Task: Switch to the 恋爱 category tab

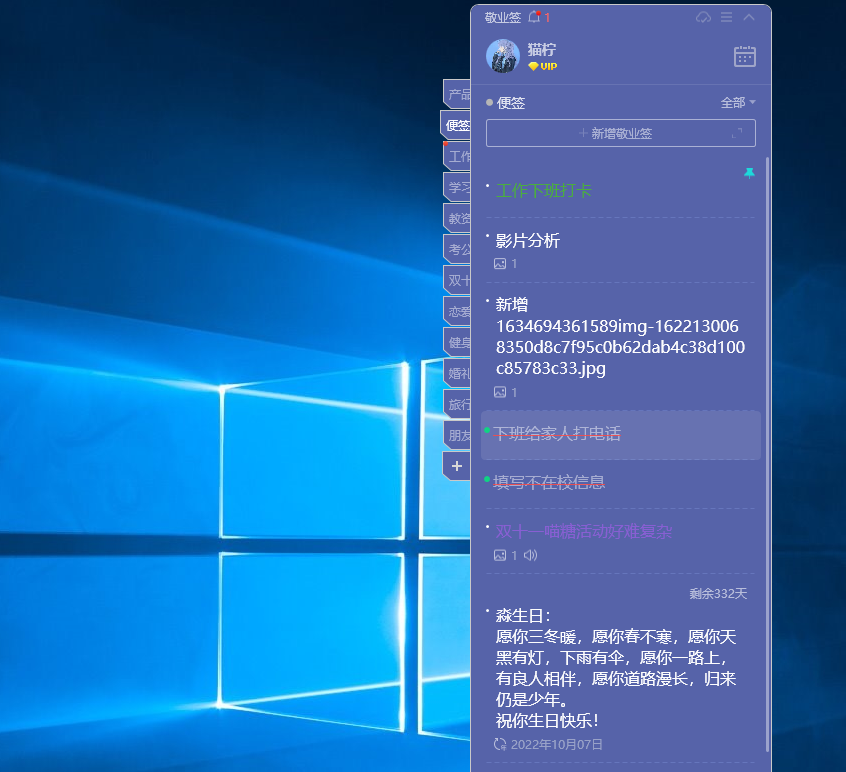Action: 457,311
